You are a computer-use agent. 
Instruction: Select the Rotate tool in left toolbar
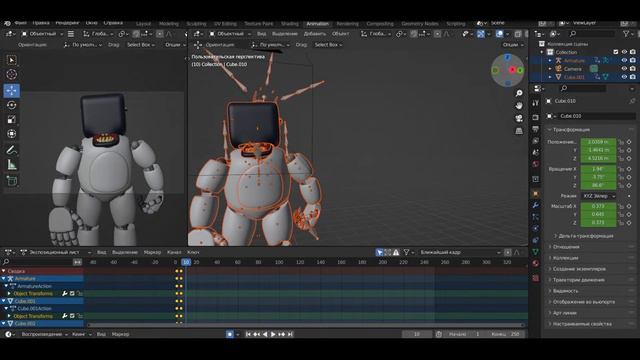[x=11, y=105]
